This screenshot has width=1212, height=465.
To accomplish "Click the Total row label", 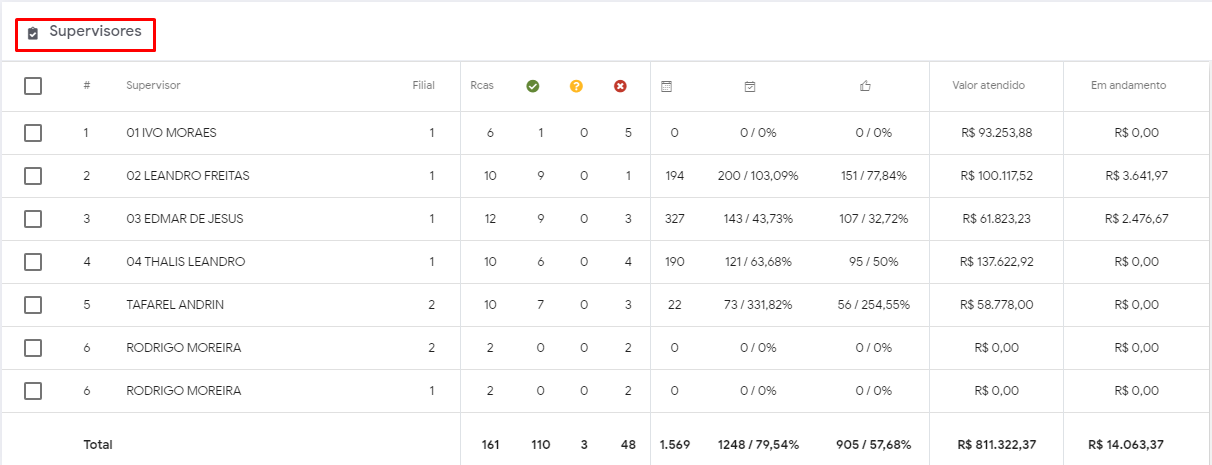I will click(98, 444).
